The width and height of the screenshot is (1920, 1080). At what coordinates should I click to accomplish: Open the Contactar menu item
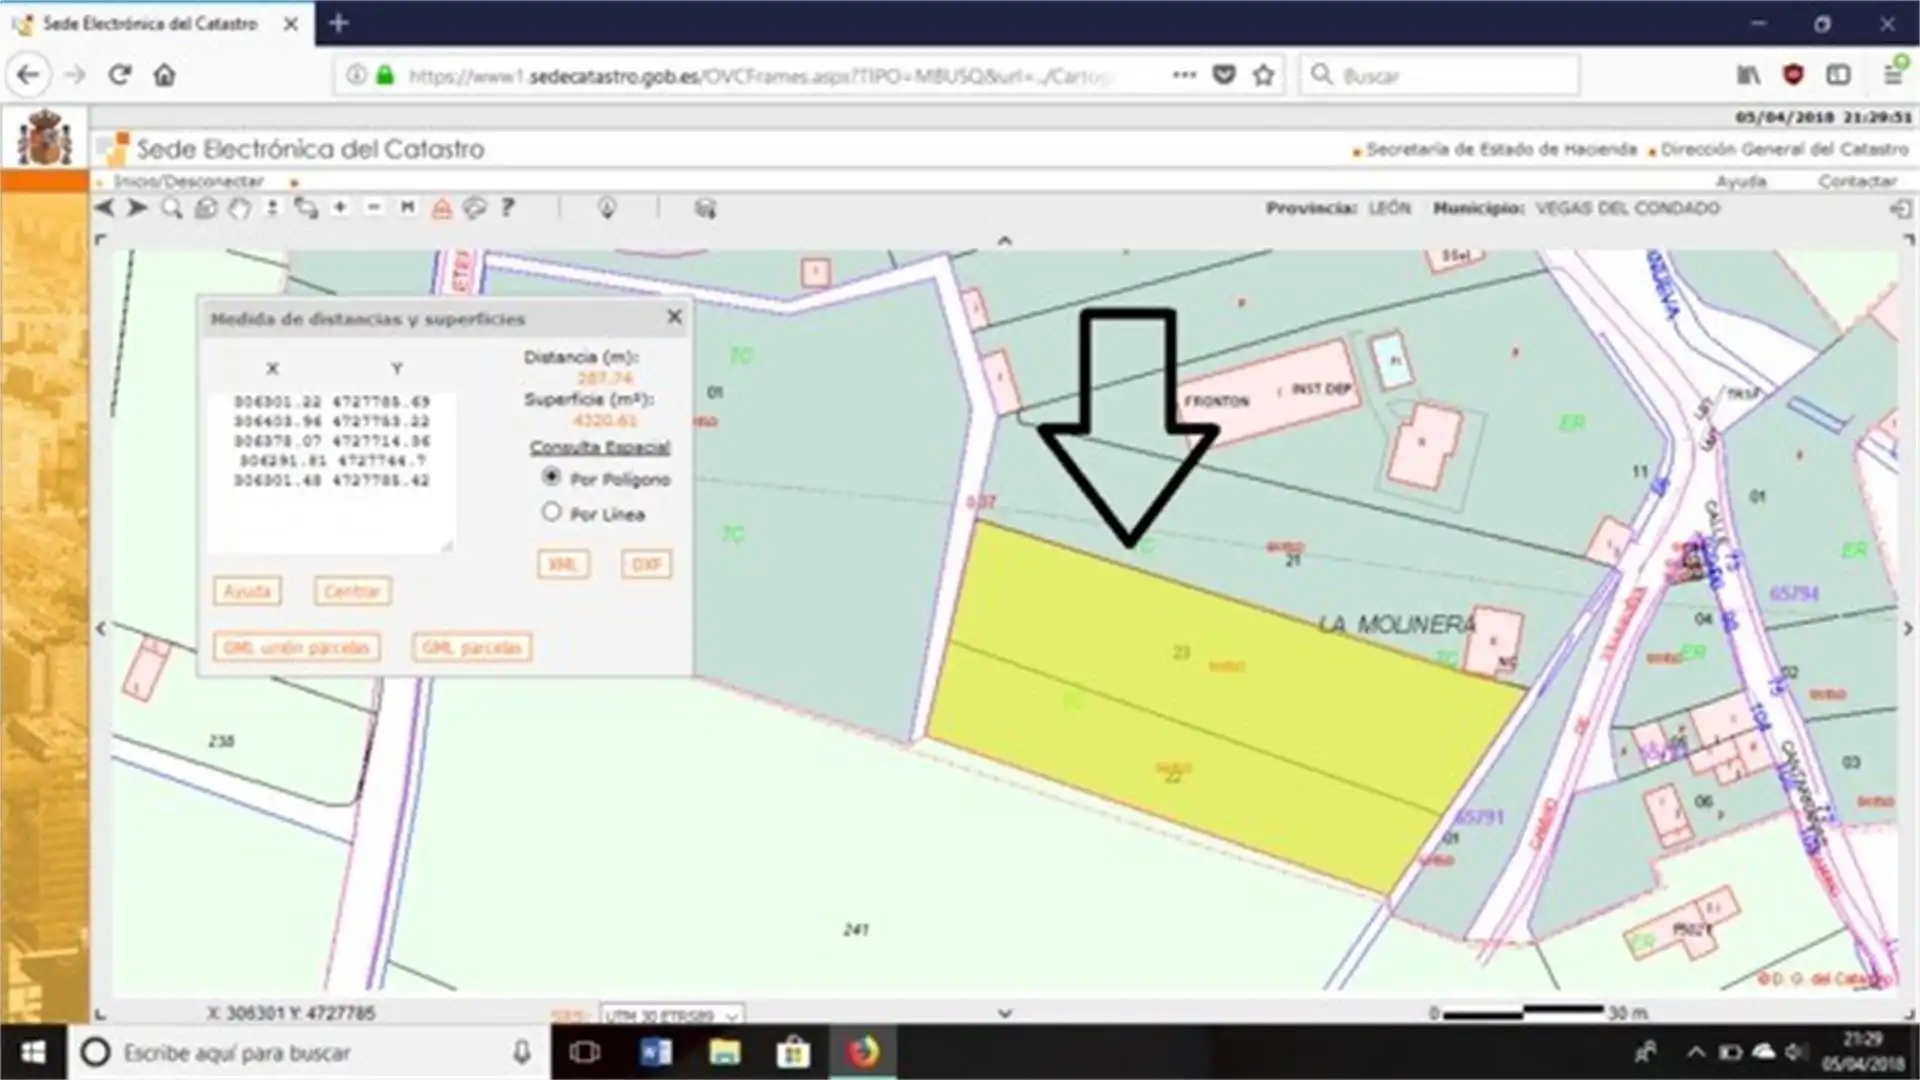click(x=1857, y=181)
